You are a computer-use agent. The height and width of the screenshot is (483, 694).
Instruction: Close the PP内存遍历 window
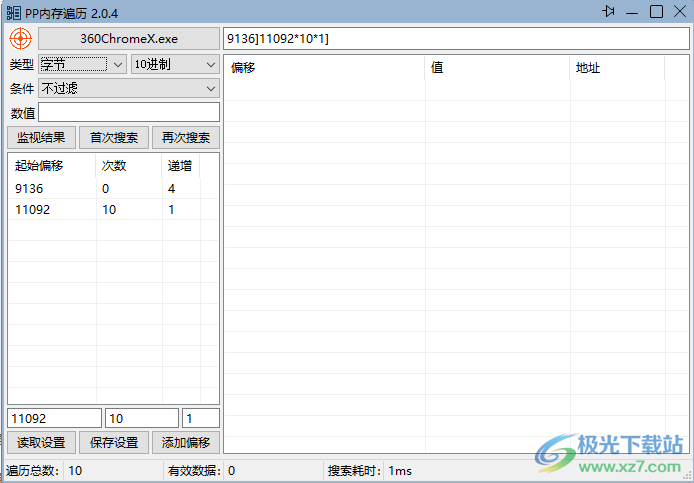click(x=679, y=11)
